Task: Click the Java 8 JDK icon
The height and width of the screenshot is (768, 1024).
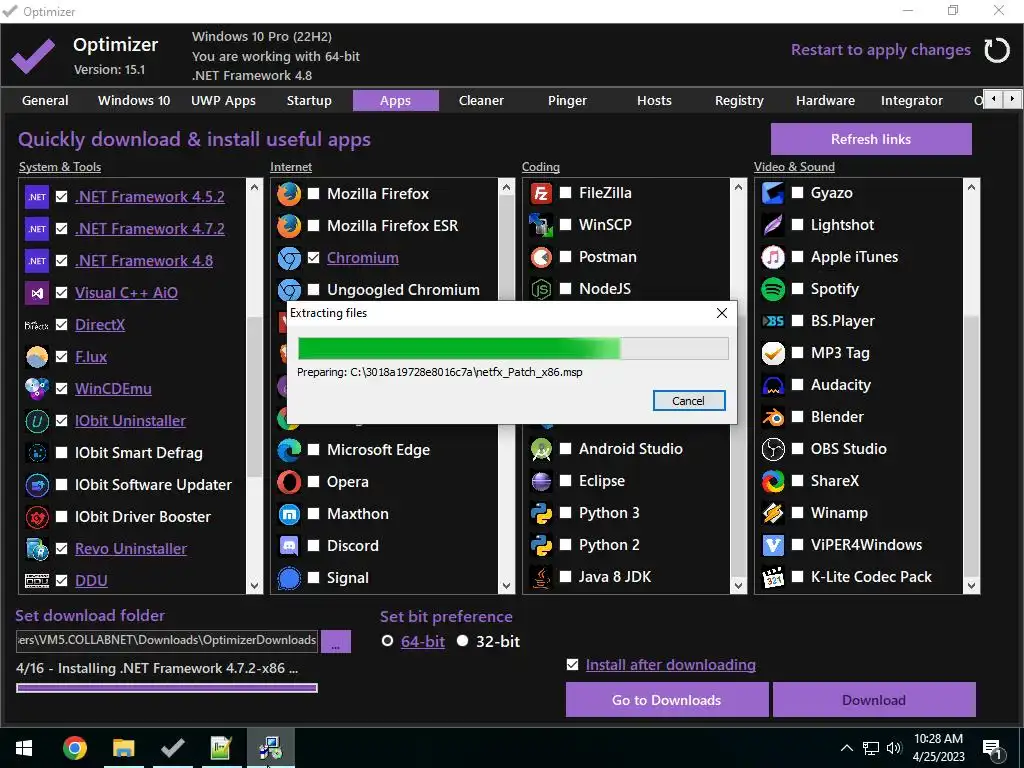Action: pyautogui.click(x=541, y=577)
